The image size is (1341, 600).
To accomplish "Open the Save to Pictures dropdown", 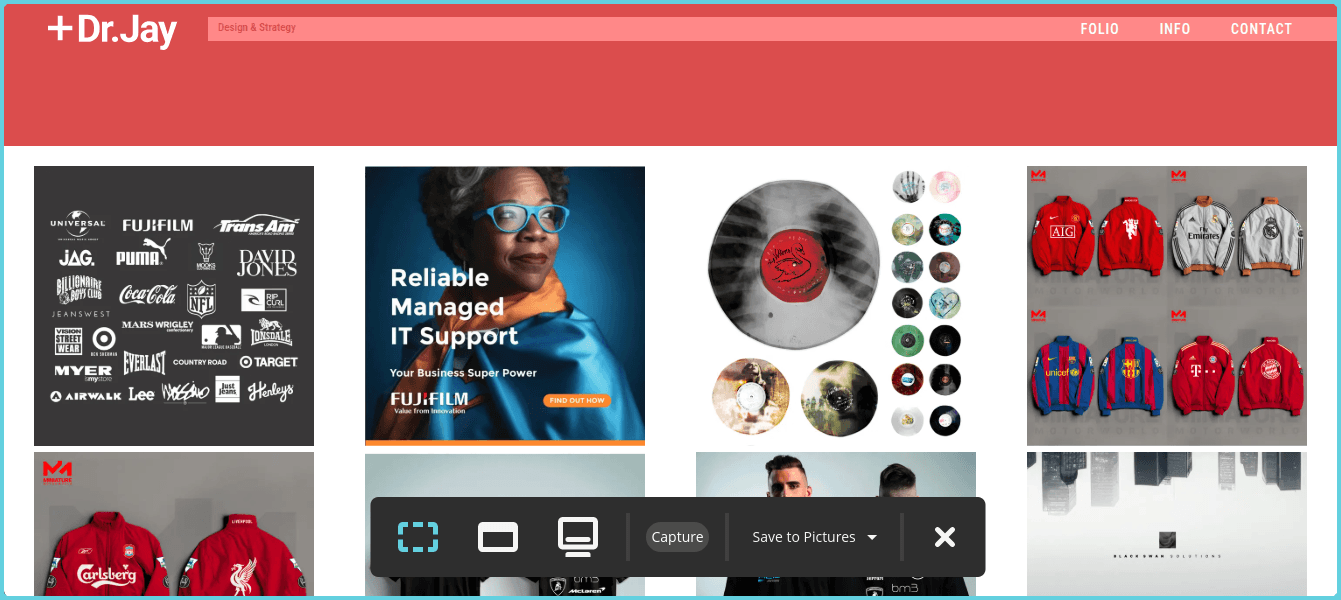I will [x=815, y=537].
